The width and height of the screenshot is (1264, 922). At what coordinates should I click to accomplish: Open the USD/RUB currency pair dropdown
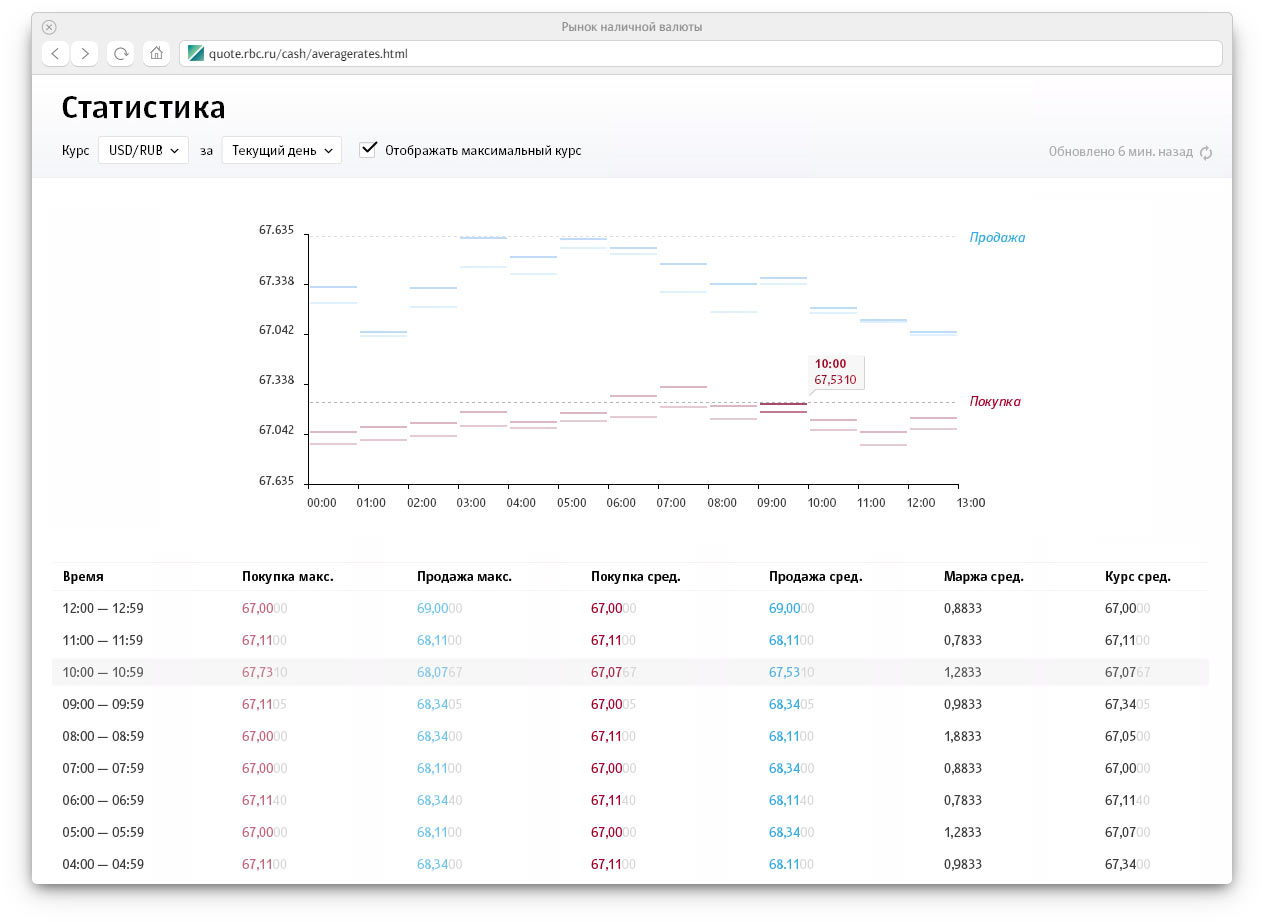143,150
